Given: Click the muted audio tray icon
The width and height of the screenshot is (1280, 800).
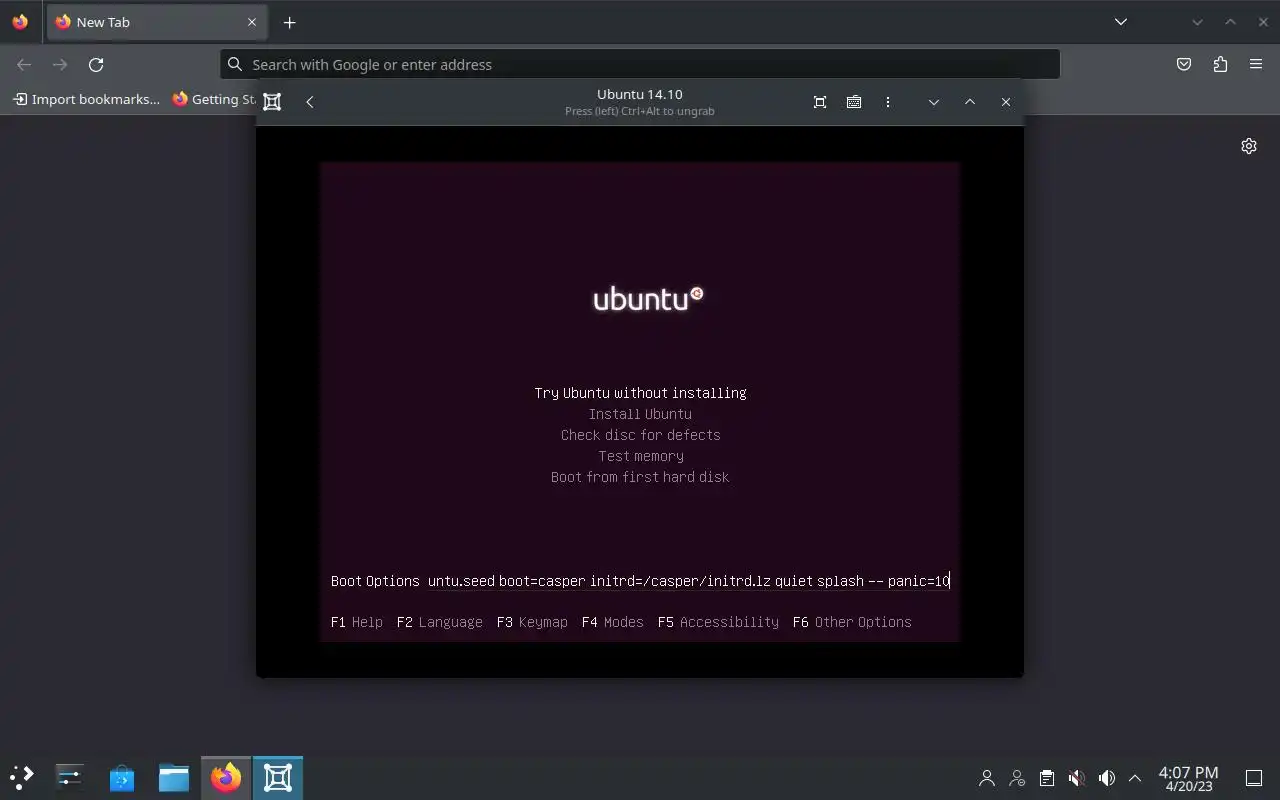Looking at the screenshot, I should pos(1077,777).
